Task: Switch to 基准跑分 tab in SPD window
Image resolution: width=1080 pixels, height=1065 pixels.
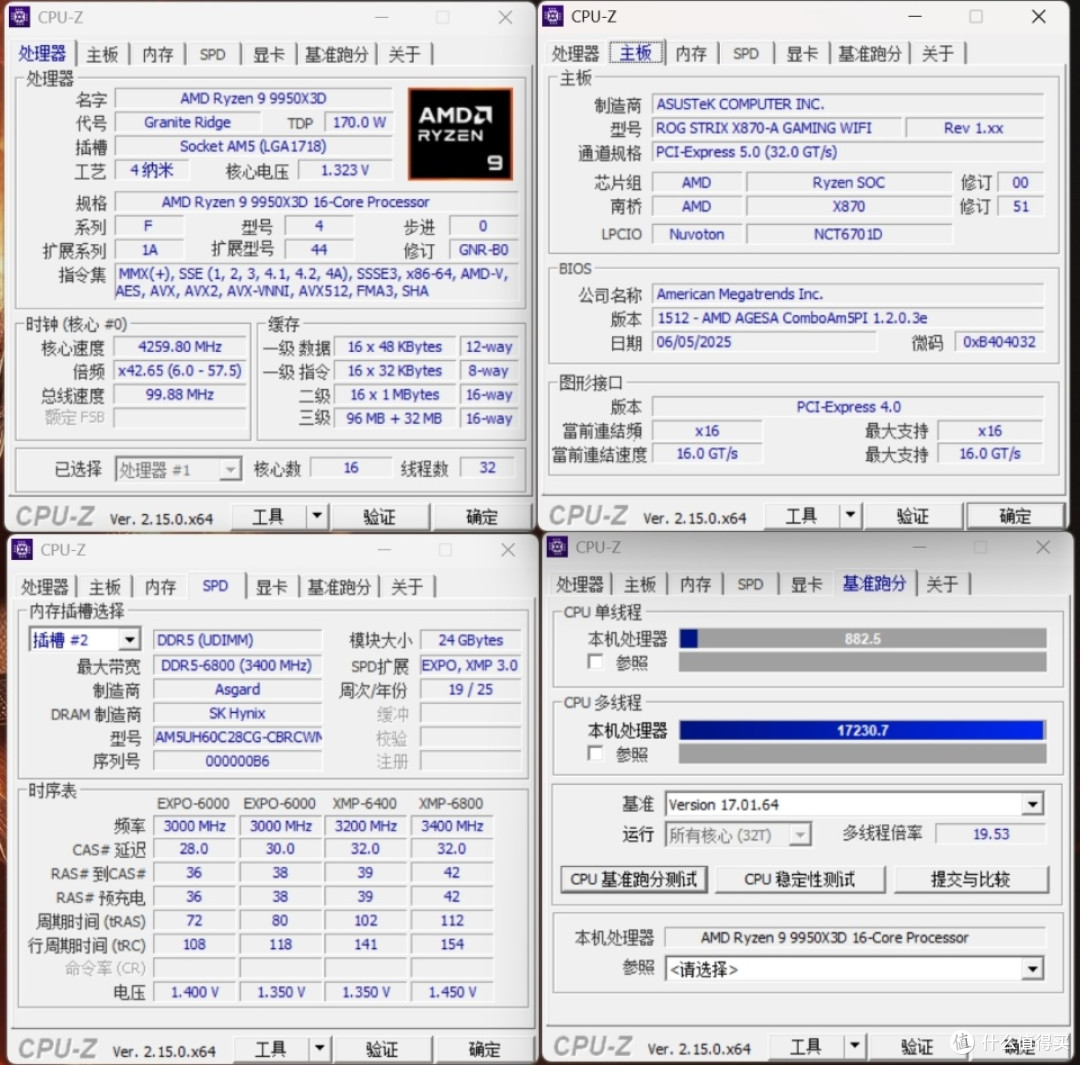Action: click(x=339, y=587)
